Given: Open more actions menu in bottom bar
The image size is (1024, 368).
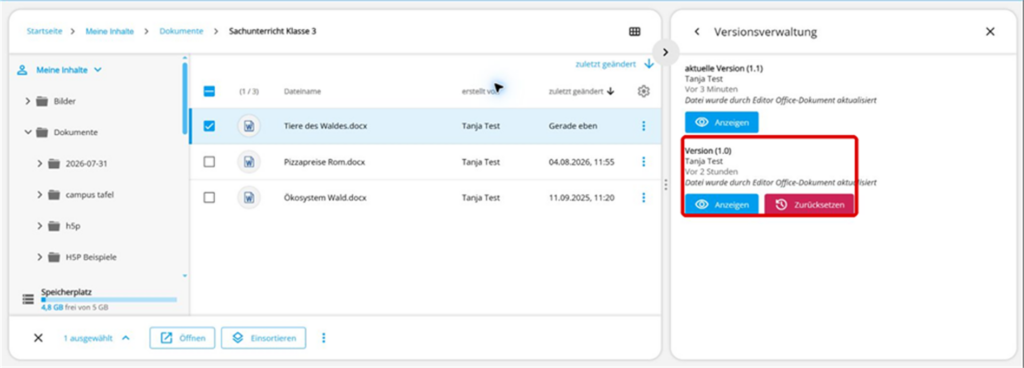Looking at the screenshot, I should [323, 338].
